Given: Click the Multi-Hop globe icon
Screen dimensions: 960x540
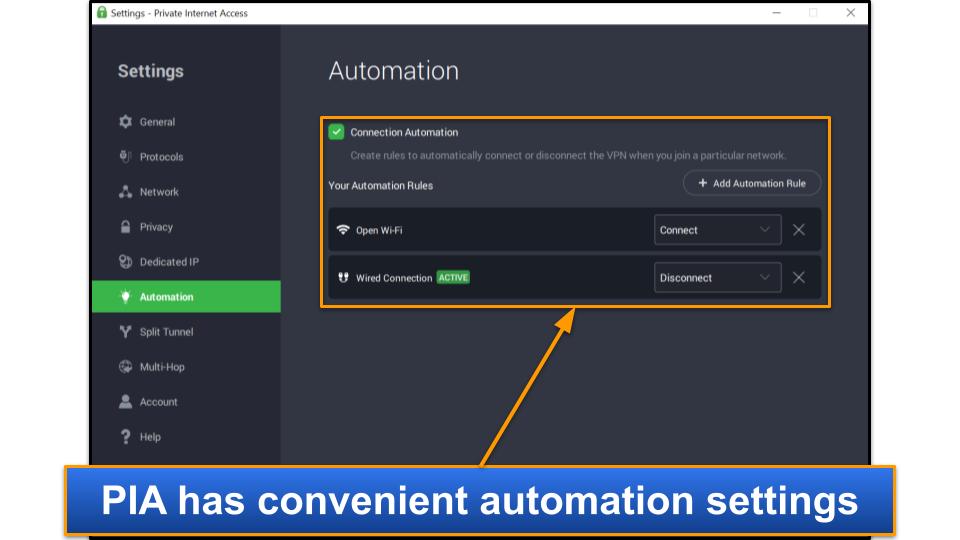Looking at the screenshot, I should (126, 367).
